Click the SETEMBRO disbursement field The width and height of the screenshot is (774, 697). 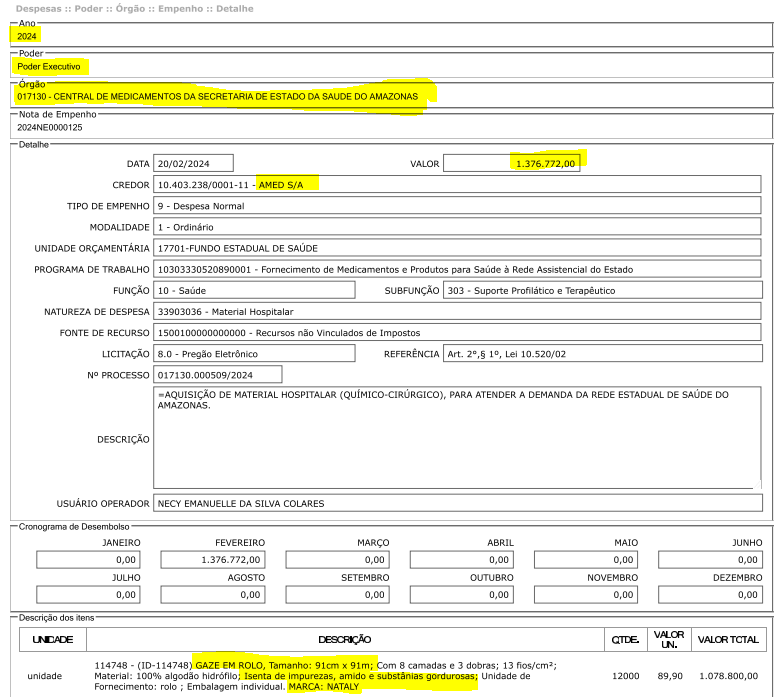click(x=338, y=595)
